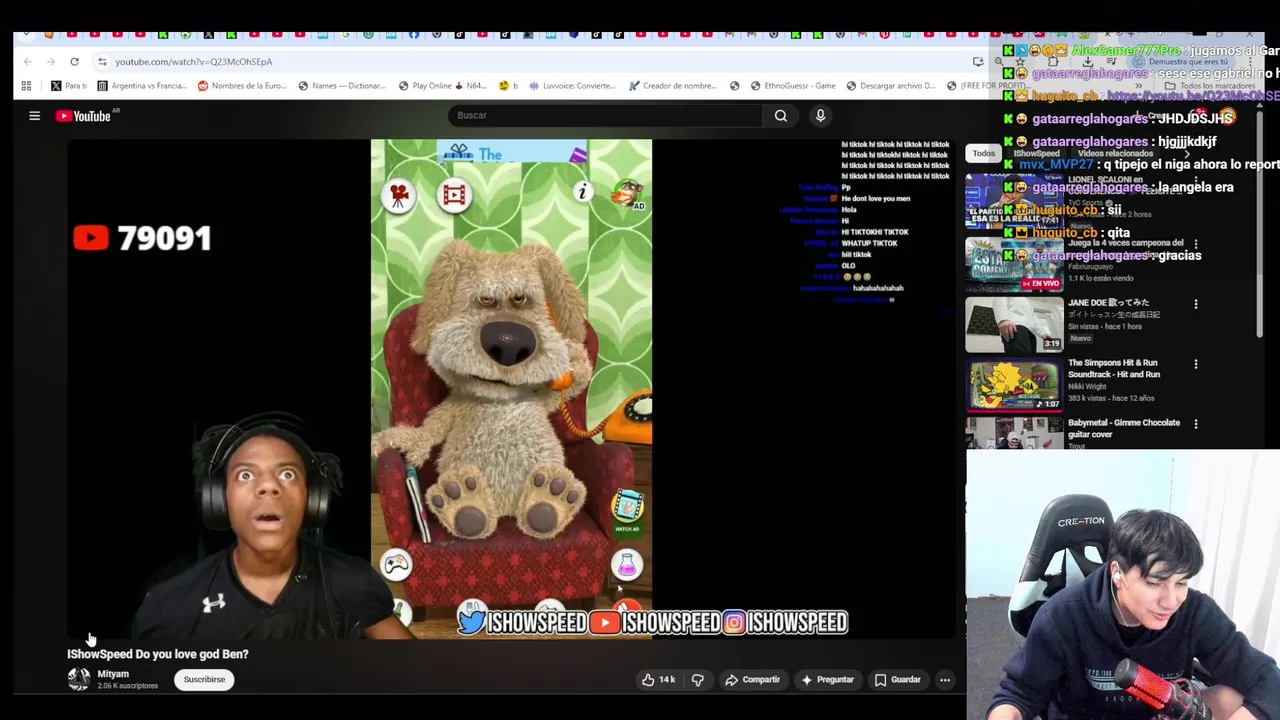The height and width of the screenshot is (720, 1280).
Task: Click the Preguntar button
Action: pos(826,680)
